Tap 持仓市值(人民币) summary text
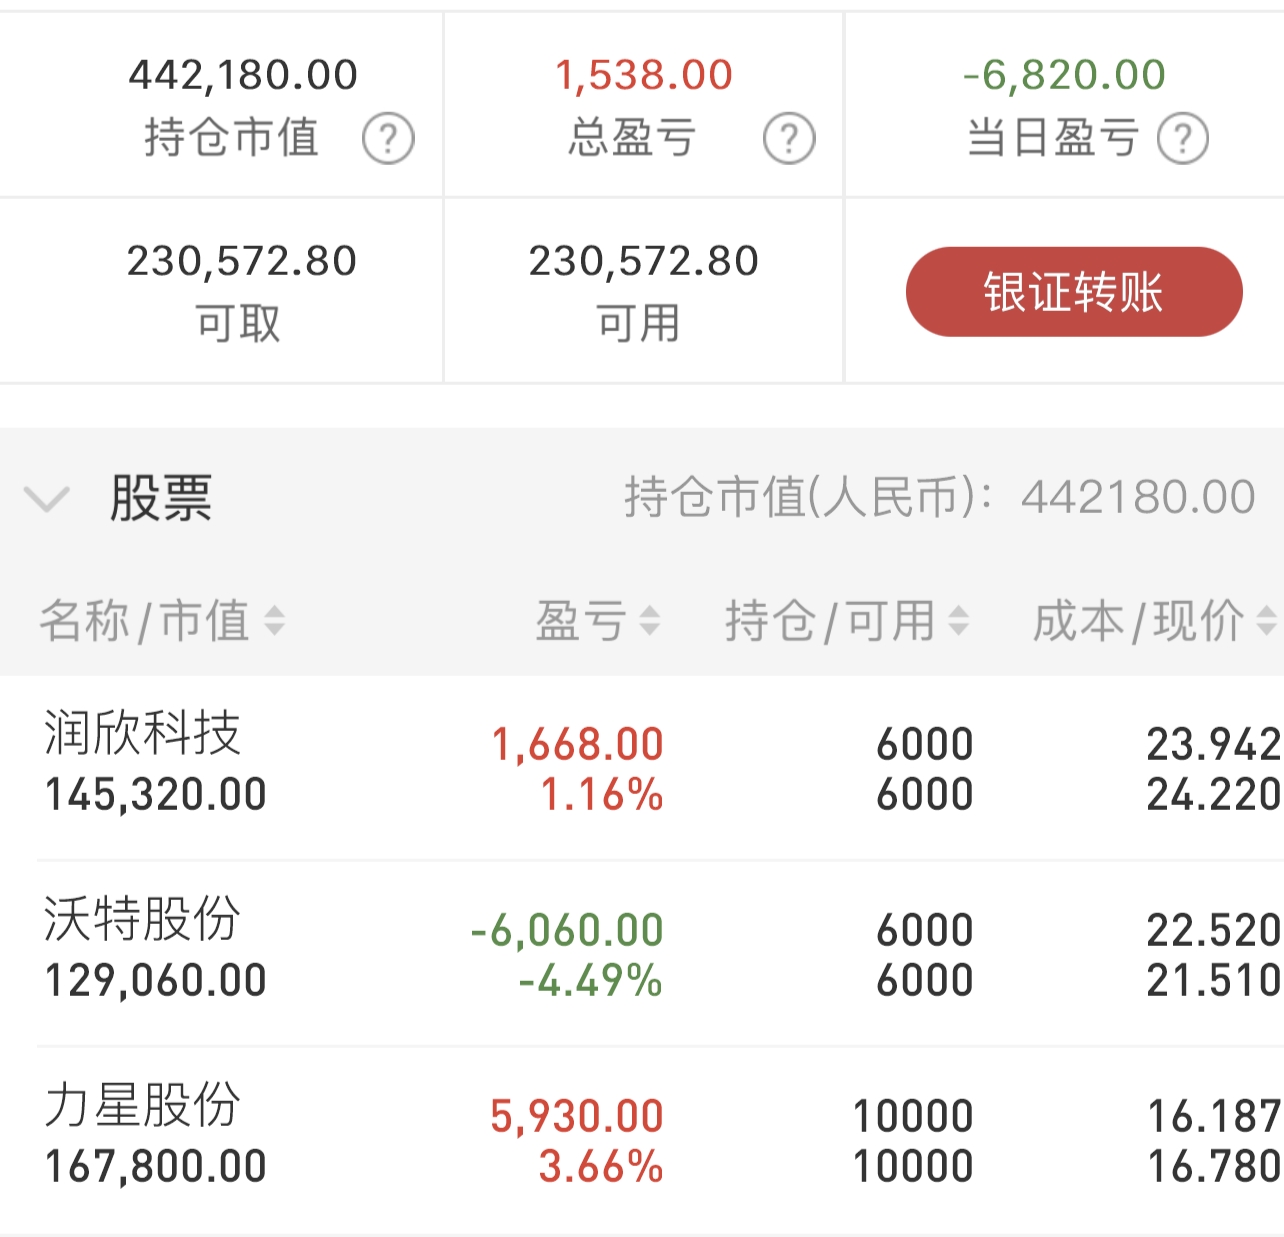 click(940, 497)
